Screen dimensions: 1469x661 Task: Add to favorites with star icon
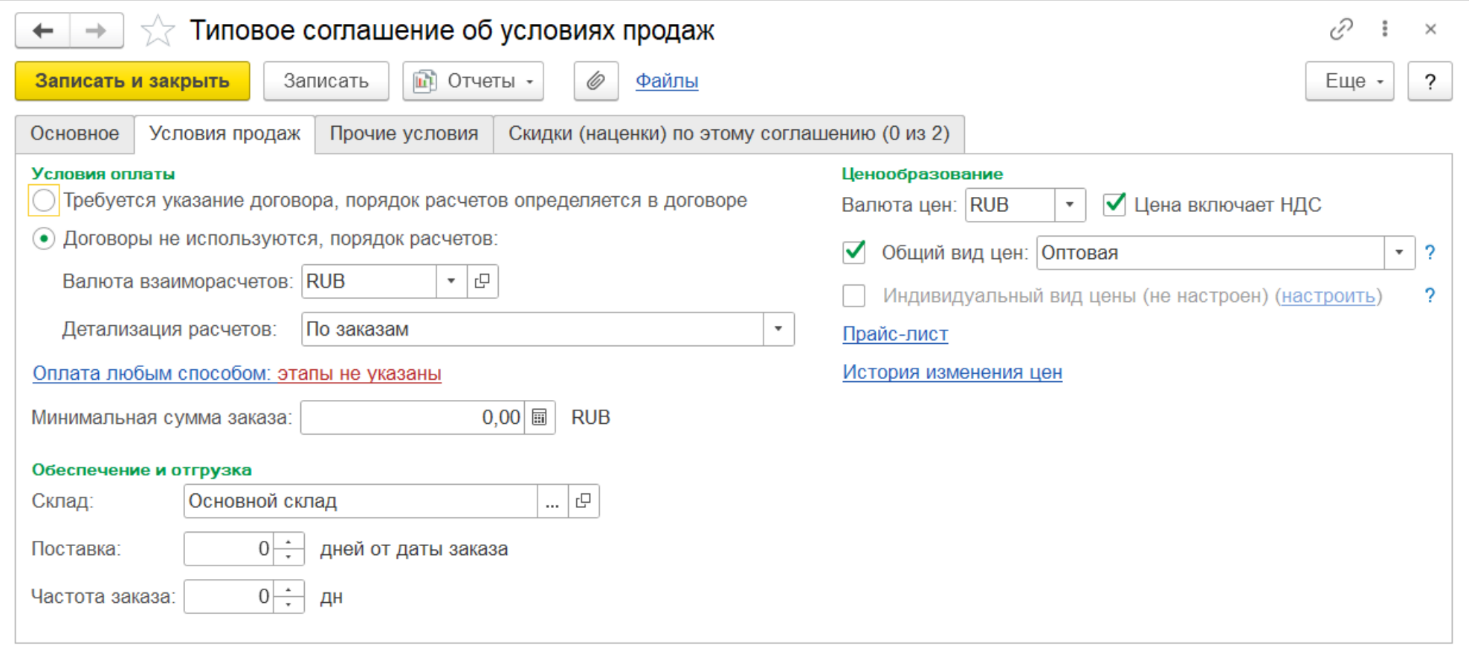click(x=157, y=32)
